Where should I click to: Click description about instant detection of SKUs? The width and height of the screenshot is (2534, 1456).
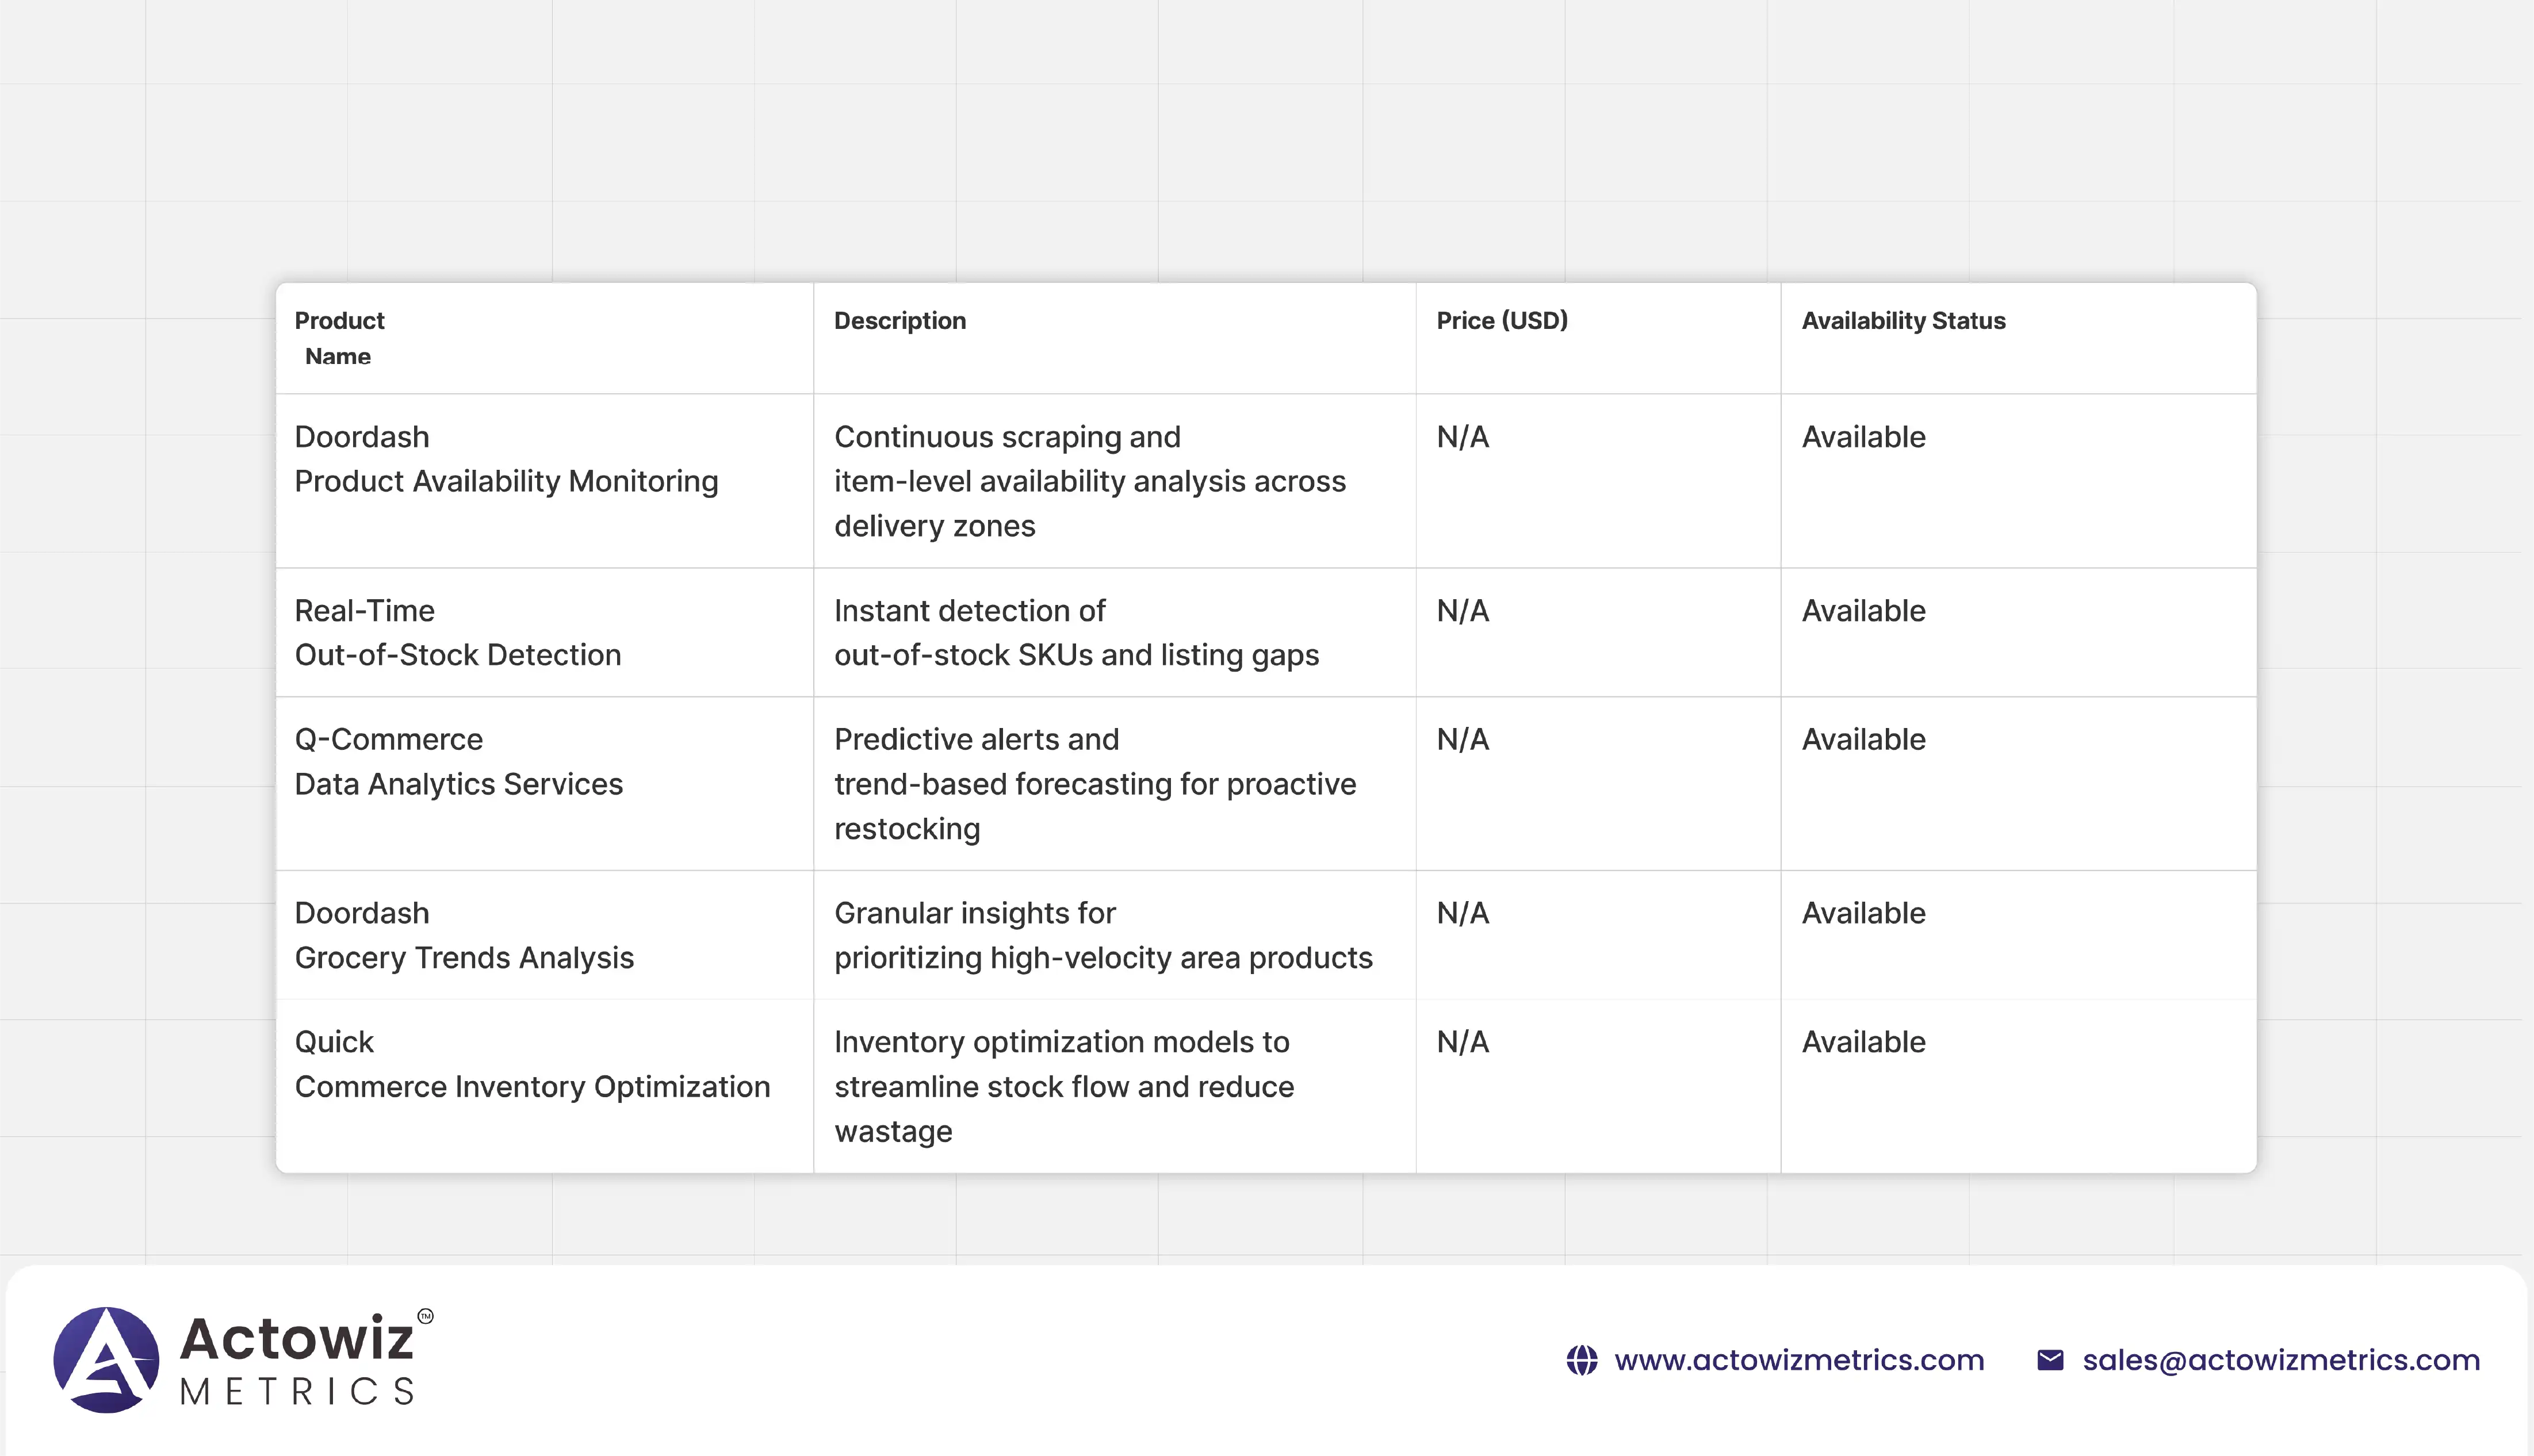pyautogui.click(x=1075, y=633)
